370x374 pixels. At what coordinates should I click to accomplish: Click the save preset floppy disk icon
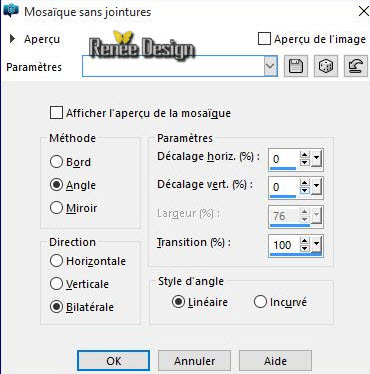tap(296, 66)
